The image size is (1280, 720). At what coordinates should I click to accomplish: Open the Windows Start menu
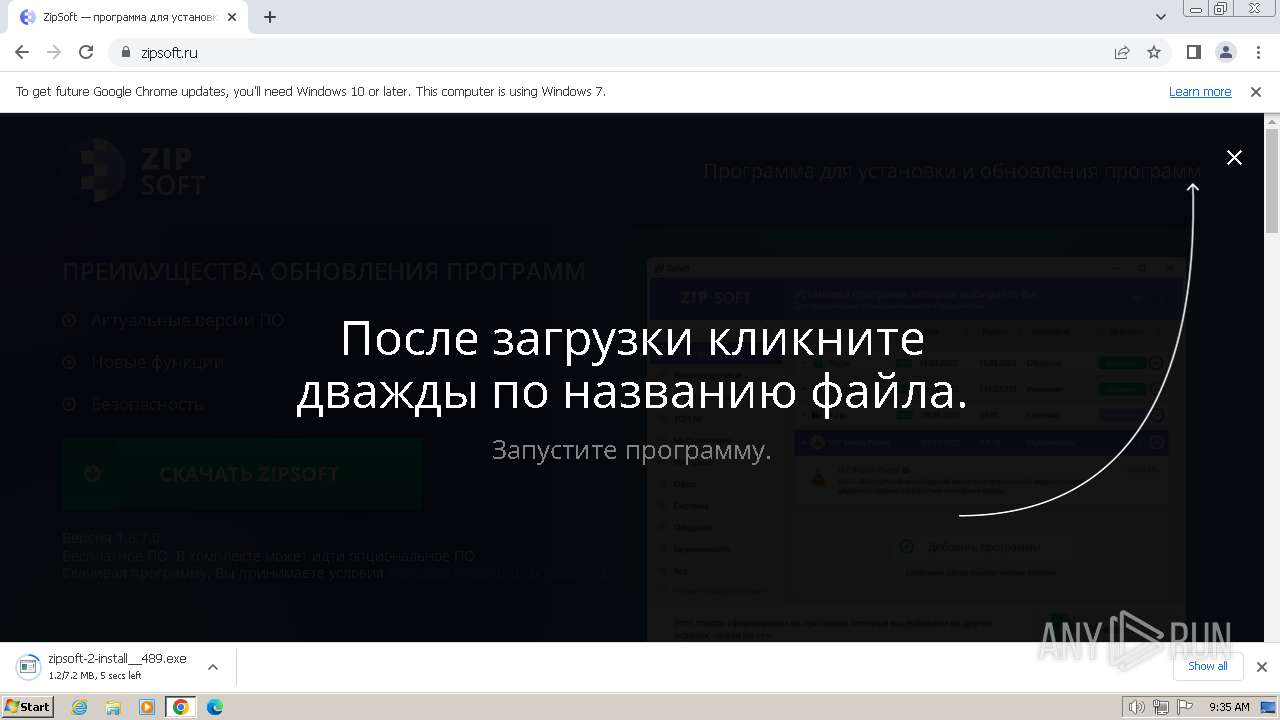(27, 706)
